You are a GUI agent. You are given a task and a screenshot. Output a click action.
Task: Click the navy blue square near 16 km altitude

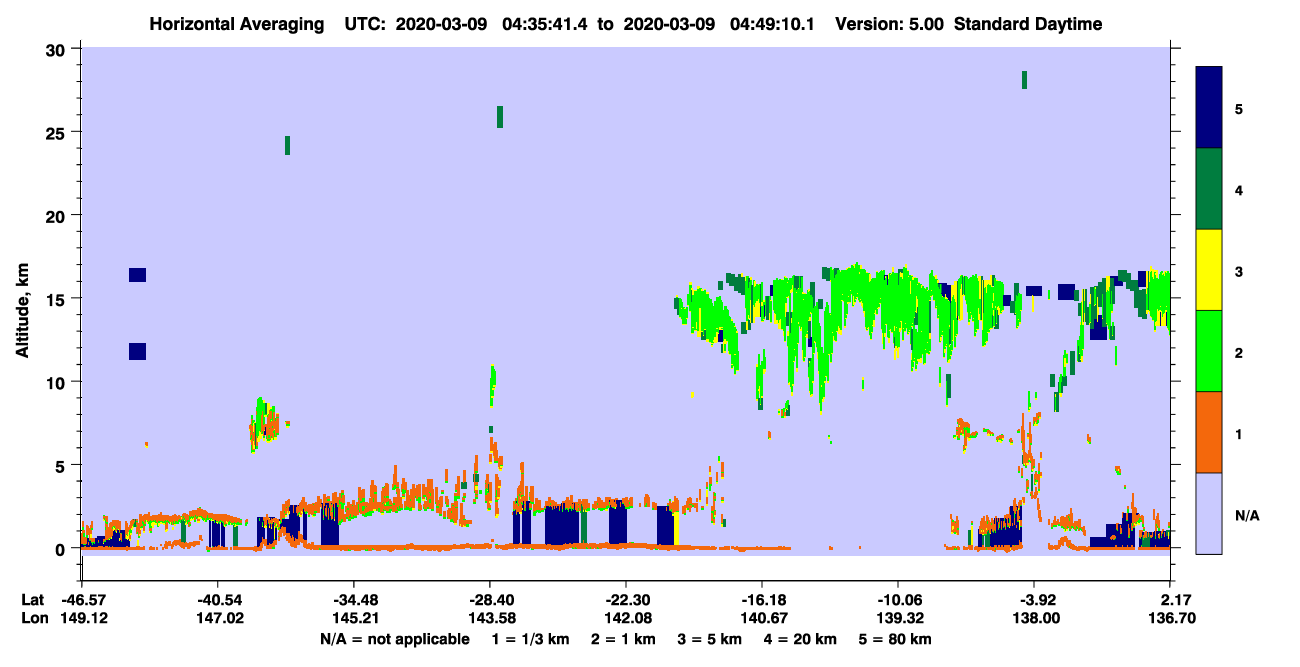tap(137, 275)
